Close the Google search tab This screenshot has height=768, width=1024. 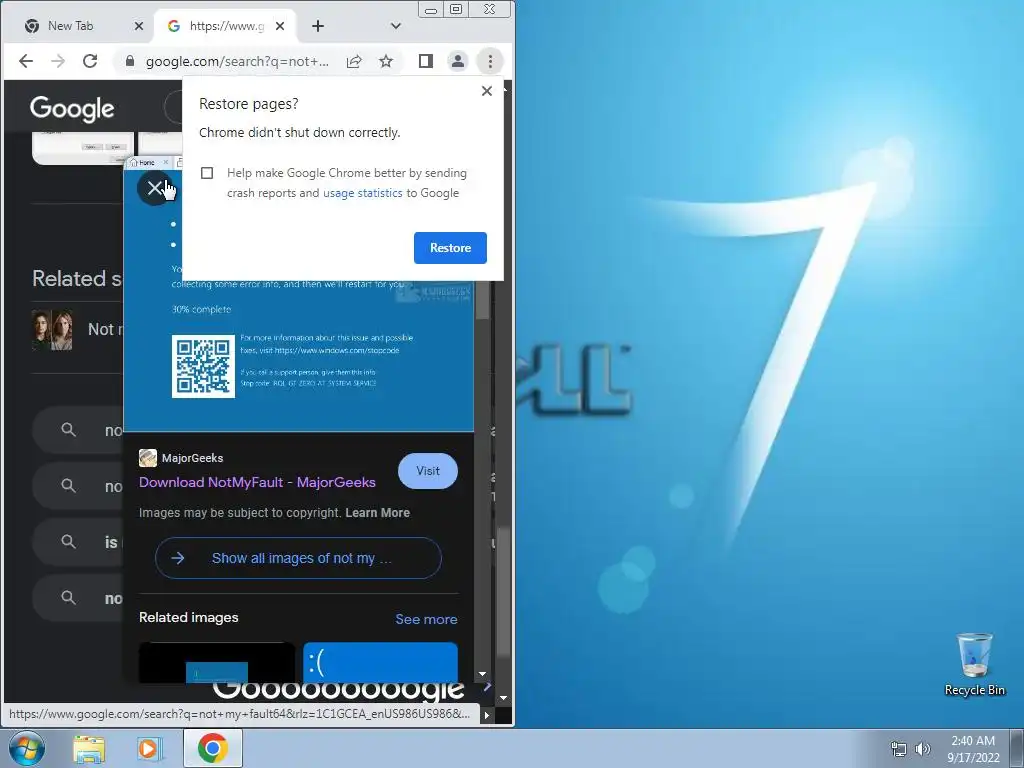[x=280, y=26]
